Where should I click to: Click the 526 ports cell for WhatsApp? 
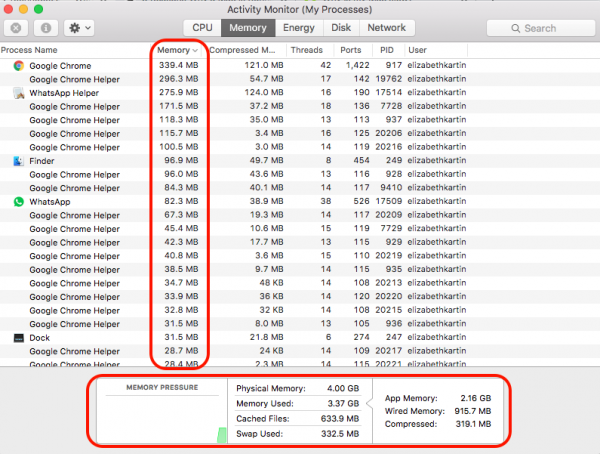coord(362,201)
